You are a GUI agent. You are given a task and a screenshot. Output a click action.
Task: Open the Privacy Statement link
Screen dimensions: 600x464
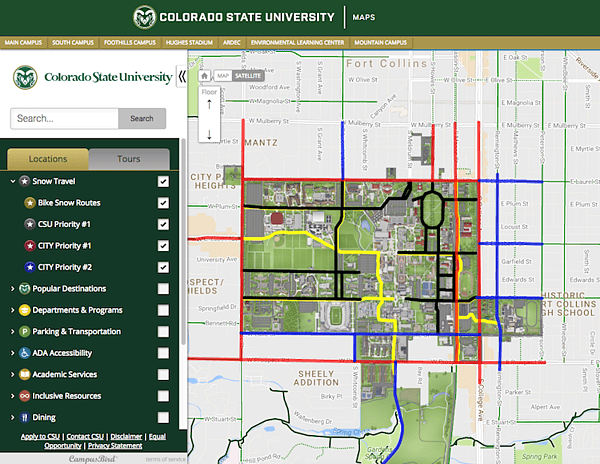click(x=115, y=446)
